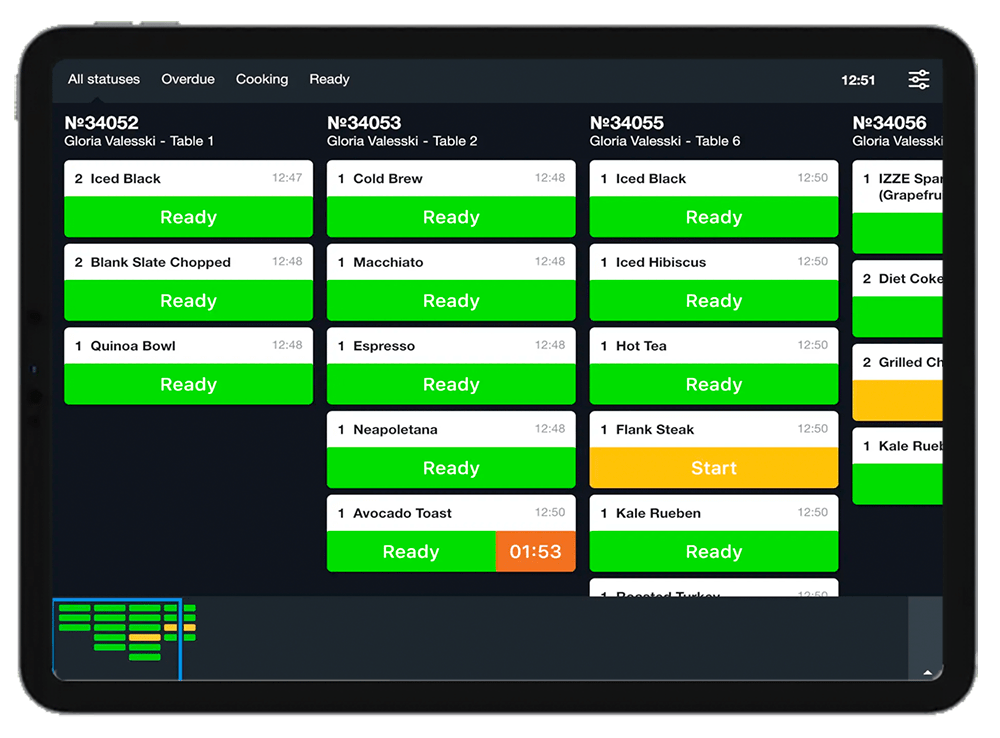Open the Cooking status filter
Viewport: 1000px width, 738px height.
(x=261, y=79)
